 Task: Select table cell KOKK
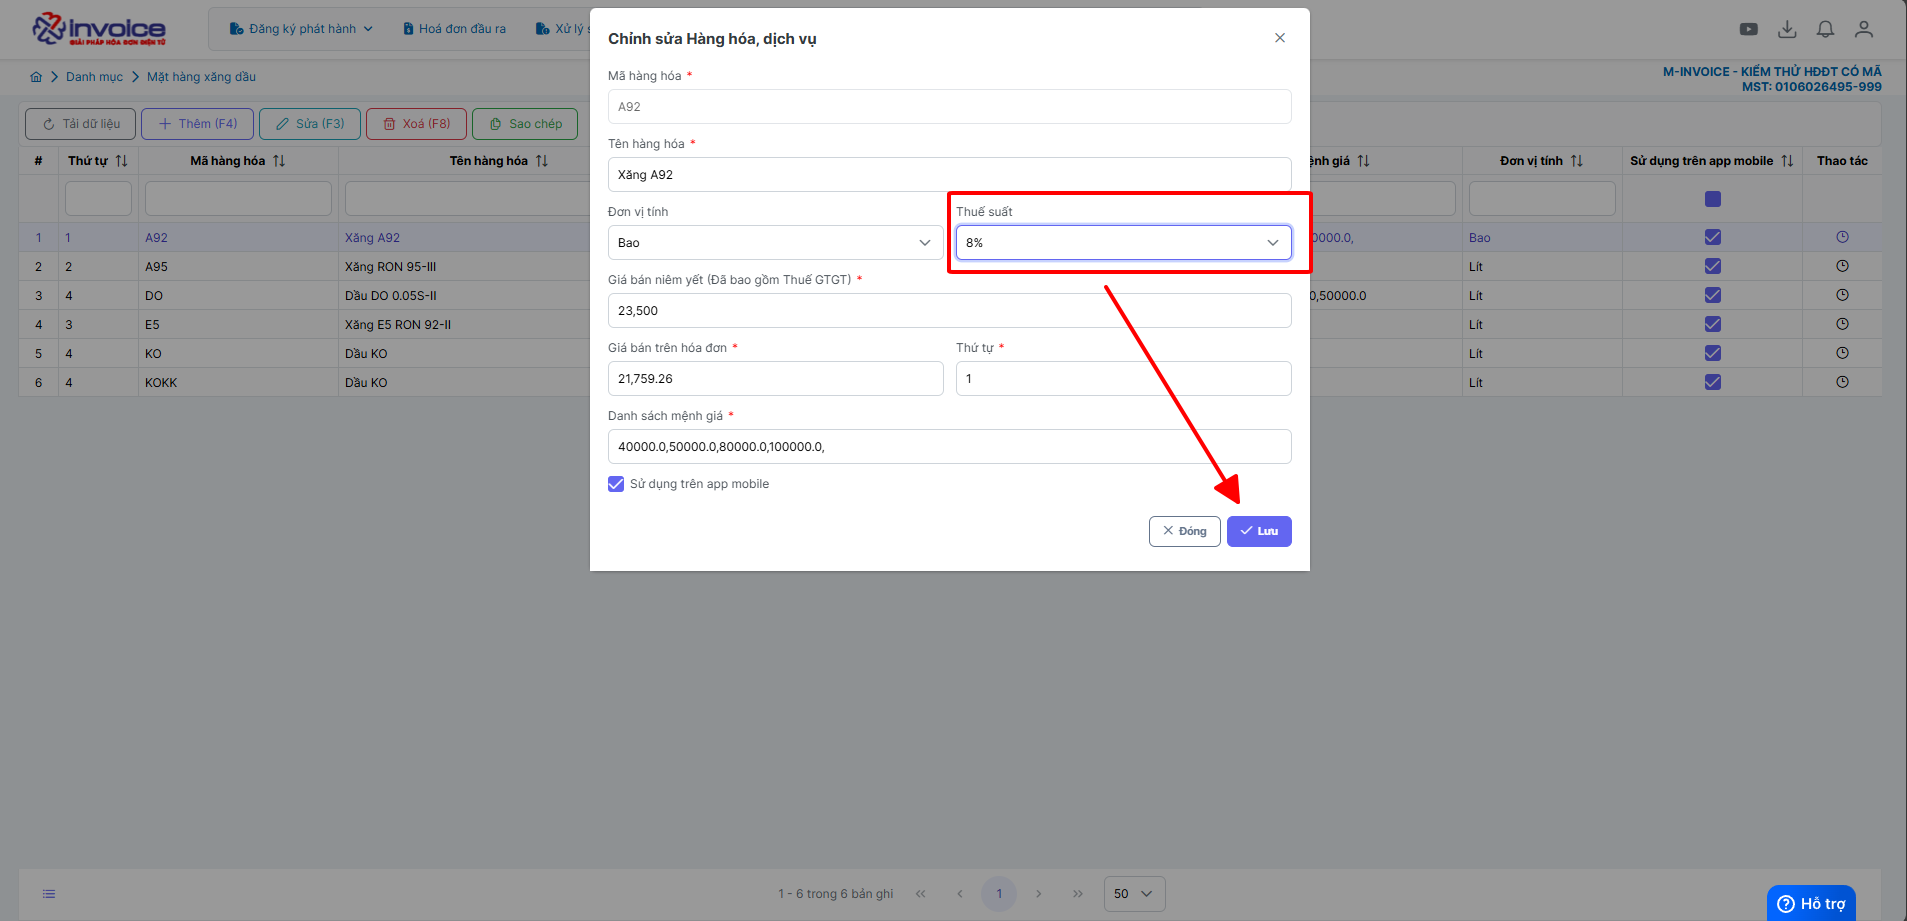click(161, 383)
